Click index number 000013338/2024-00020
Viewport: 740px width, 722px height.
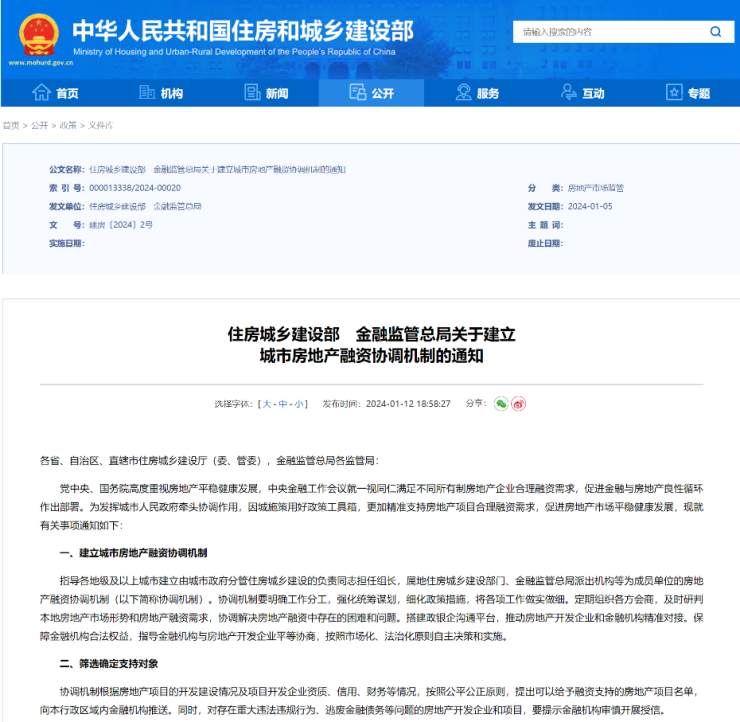pos(135,188)
